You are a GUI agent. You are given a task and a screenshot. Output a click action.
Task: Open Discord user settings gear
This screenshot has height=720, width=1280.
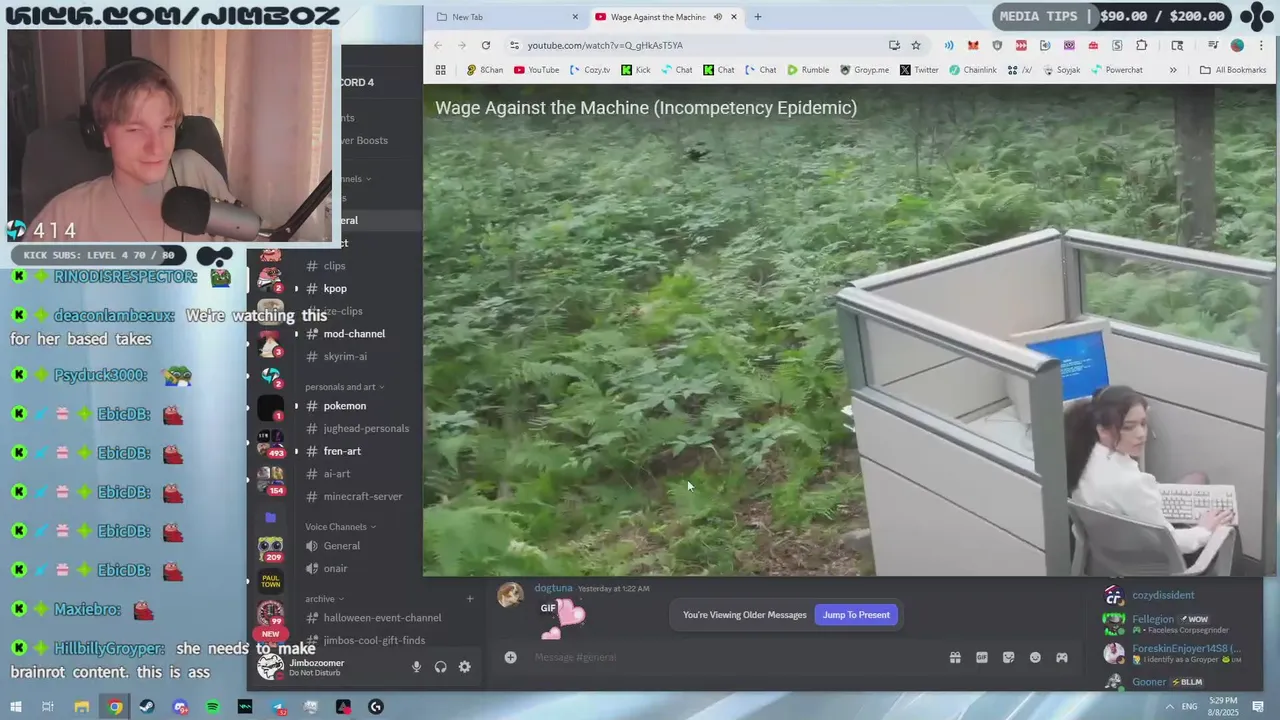464,667
